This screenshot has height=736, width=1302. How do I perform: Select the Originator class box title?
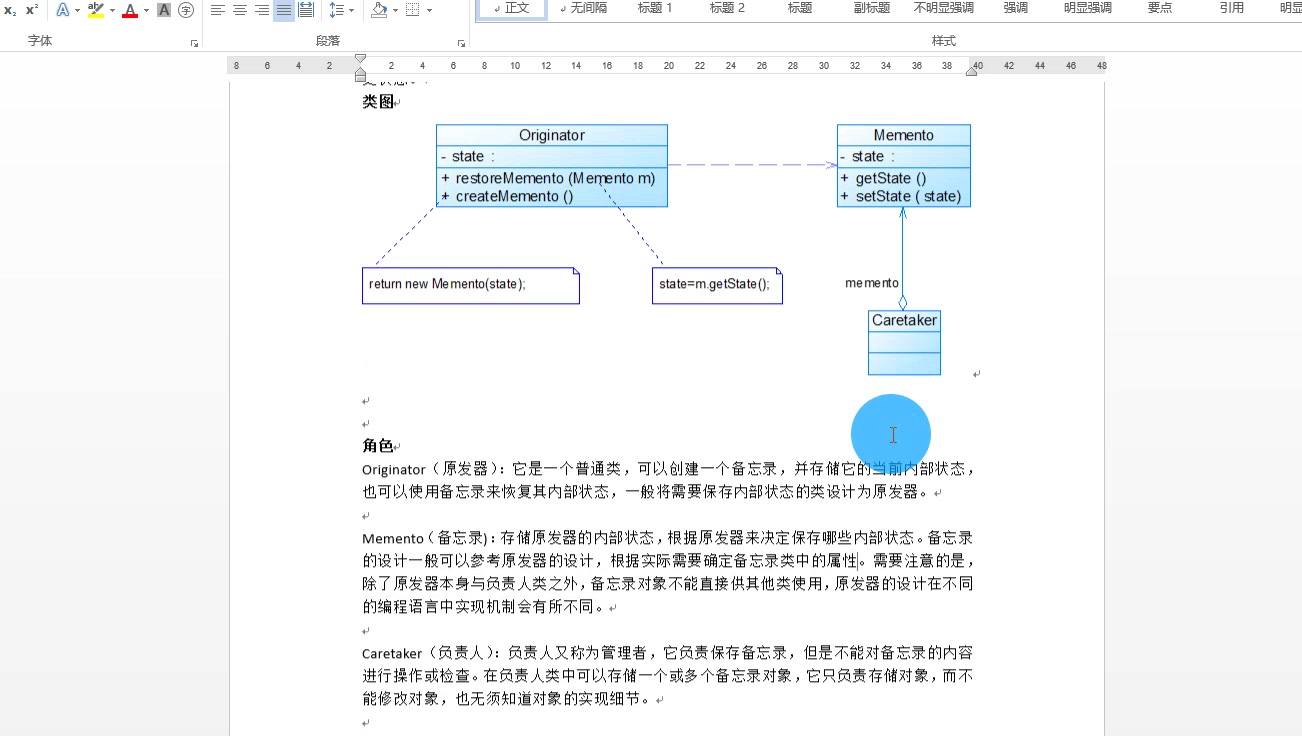tap(551, 135)
